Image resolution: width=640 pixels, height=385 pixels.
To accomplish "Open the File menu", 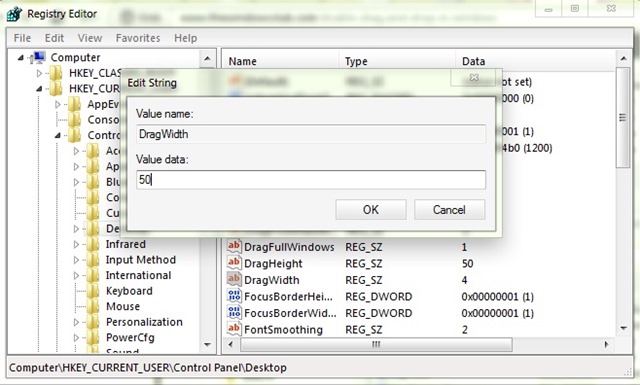I will tap(22, 38).
